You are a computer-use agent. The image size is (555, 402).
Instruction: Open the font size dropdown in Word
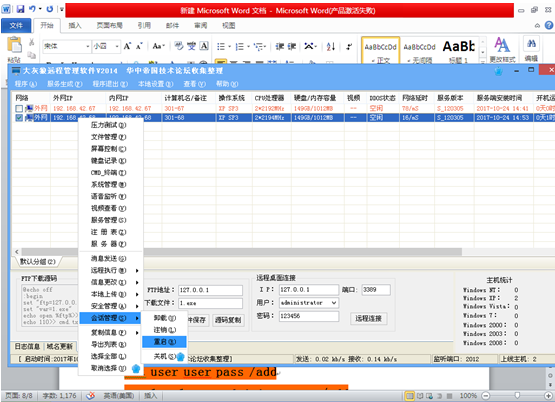point(117,46)
